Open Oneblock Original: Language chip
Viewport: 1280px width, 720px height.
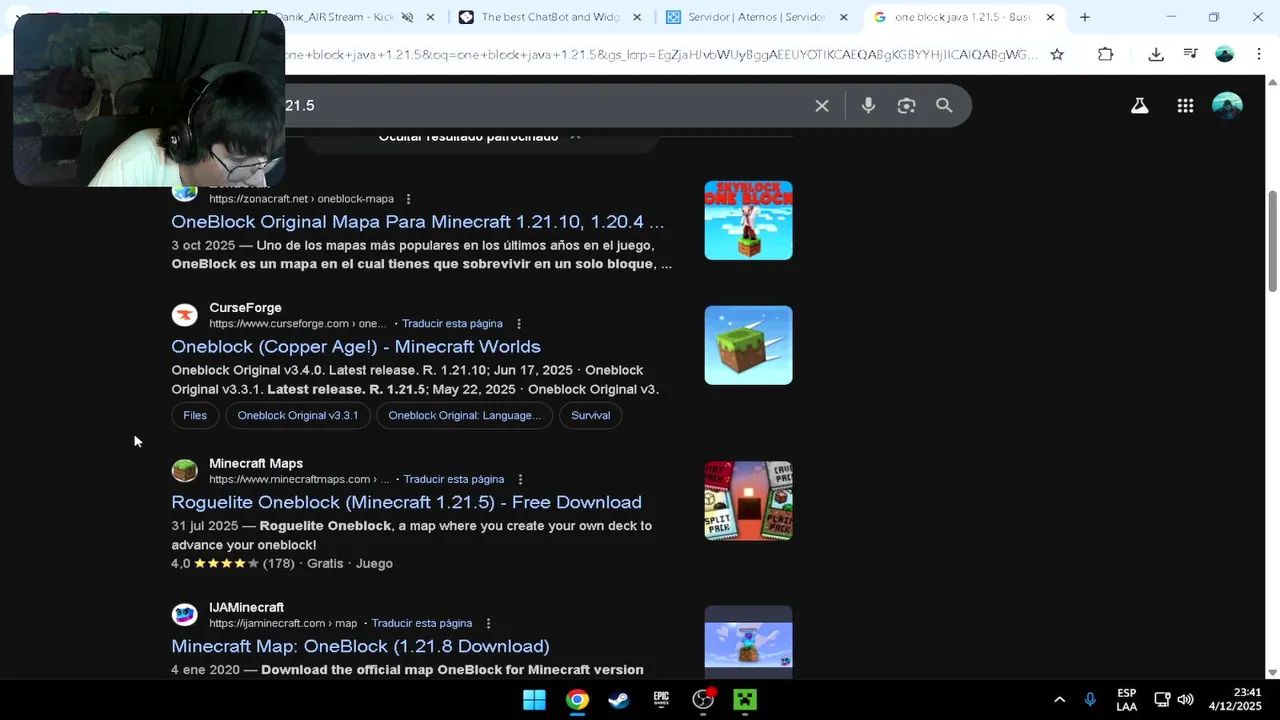coord(464,416)
